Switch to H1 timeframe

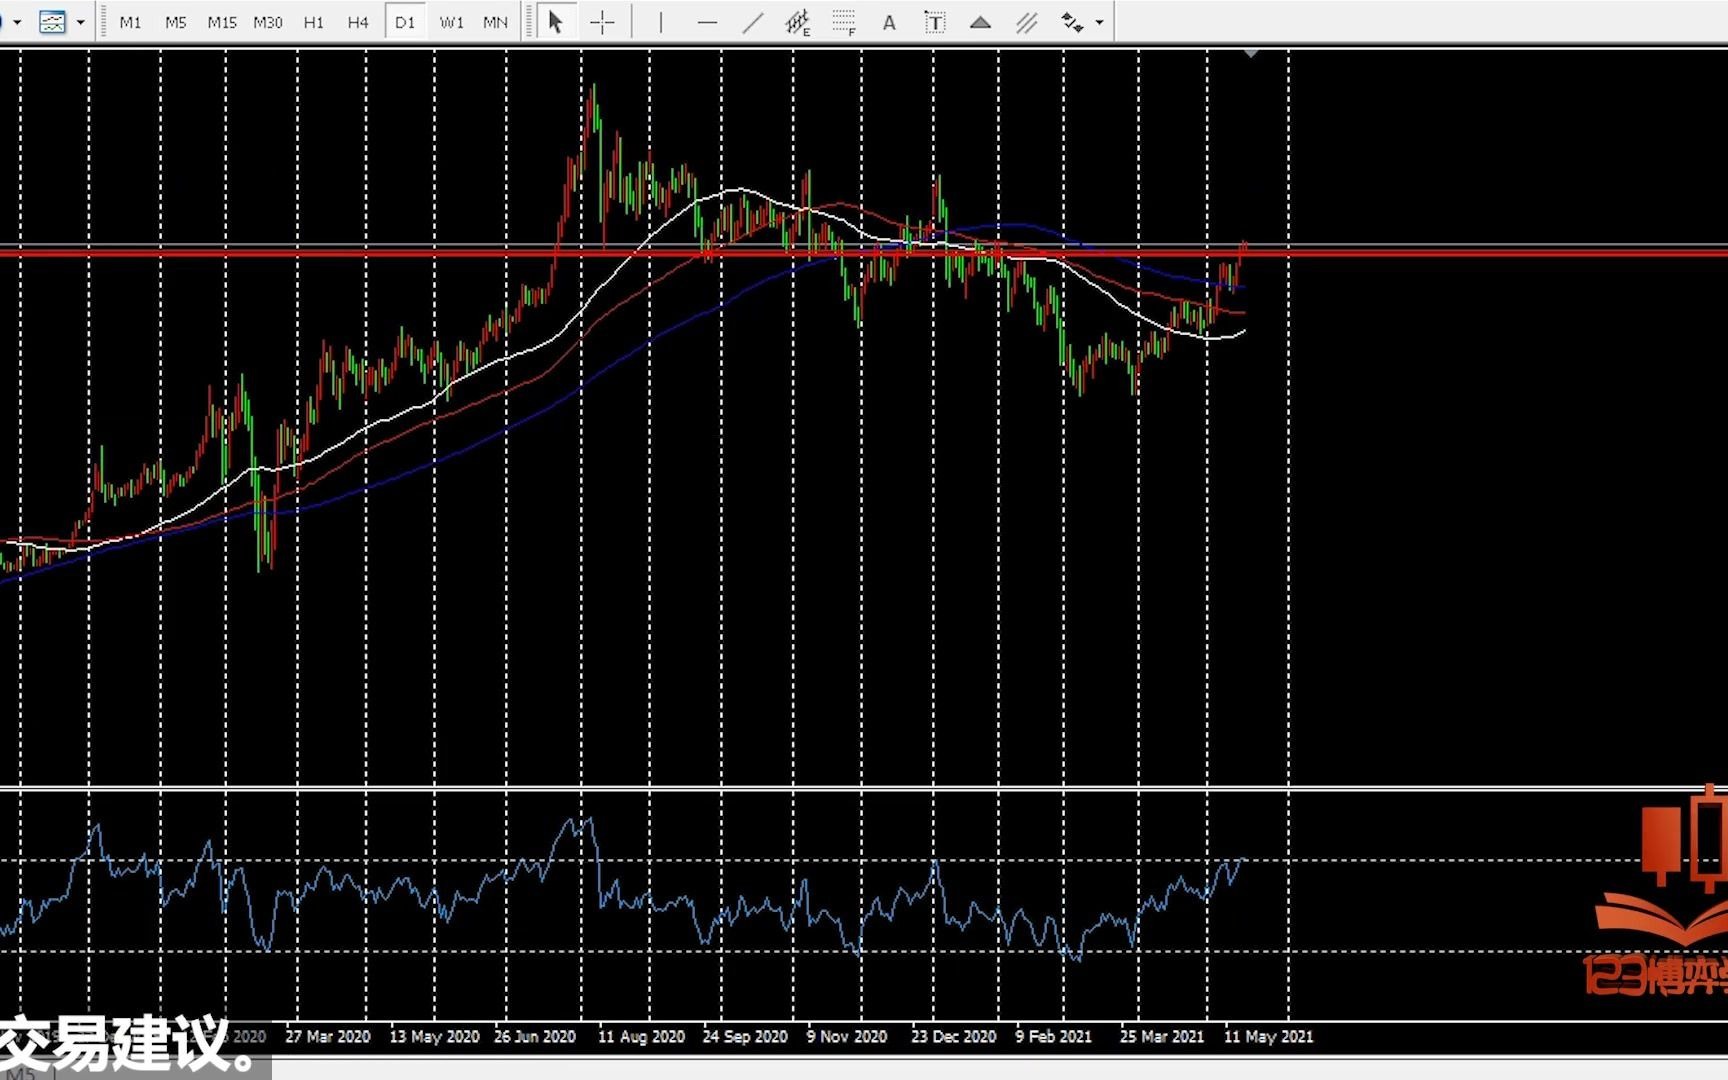click(314, 22)
